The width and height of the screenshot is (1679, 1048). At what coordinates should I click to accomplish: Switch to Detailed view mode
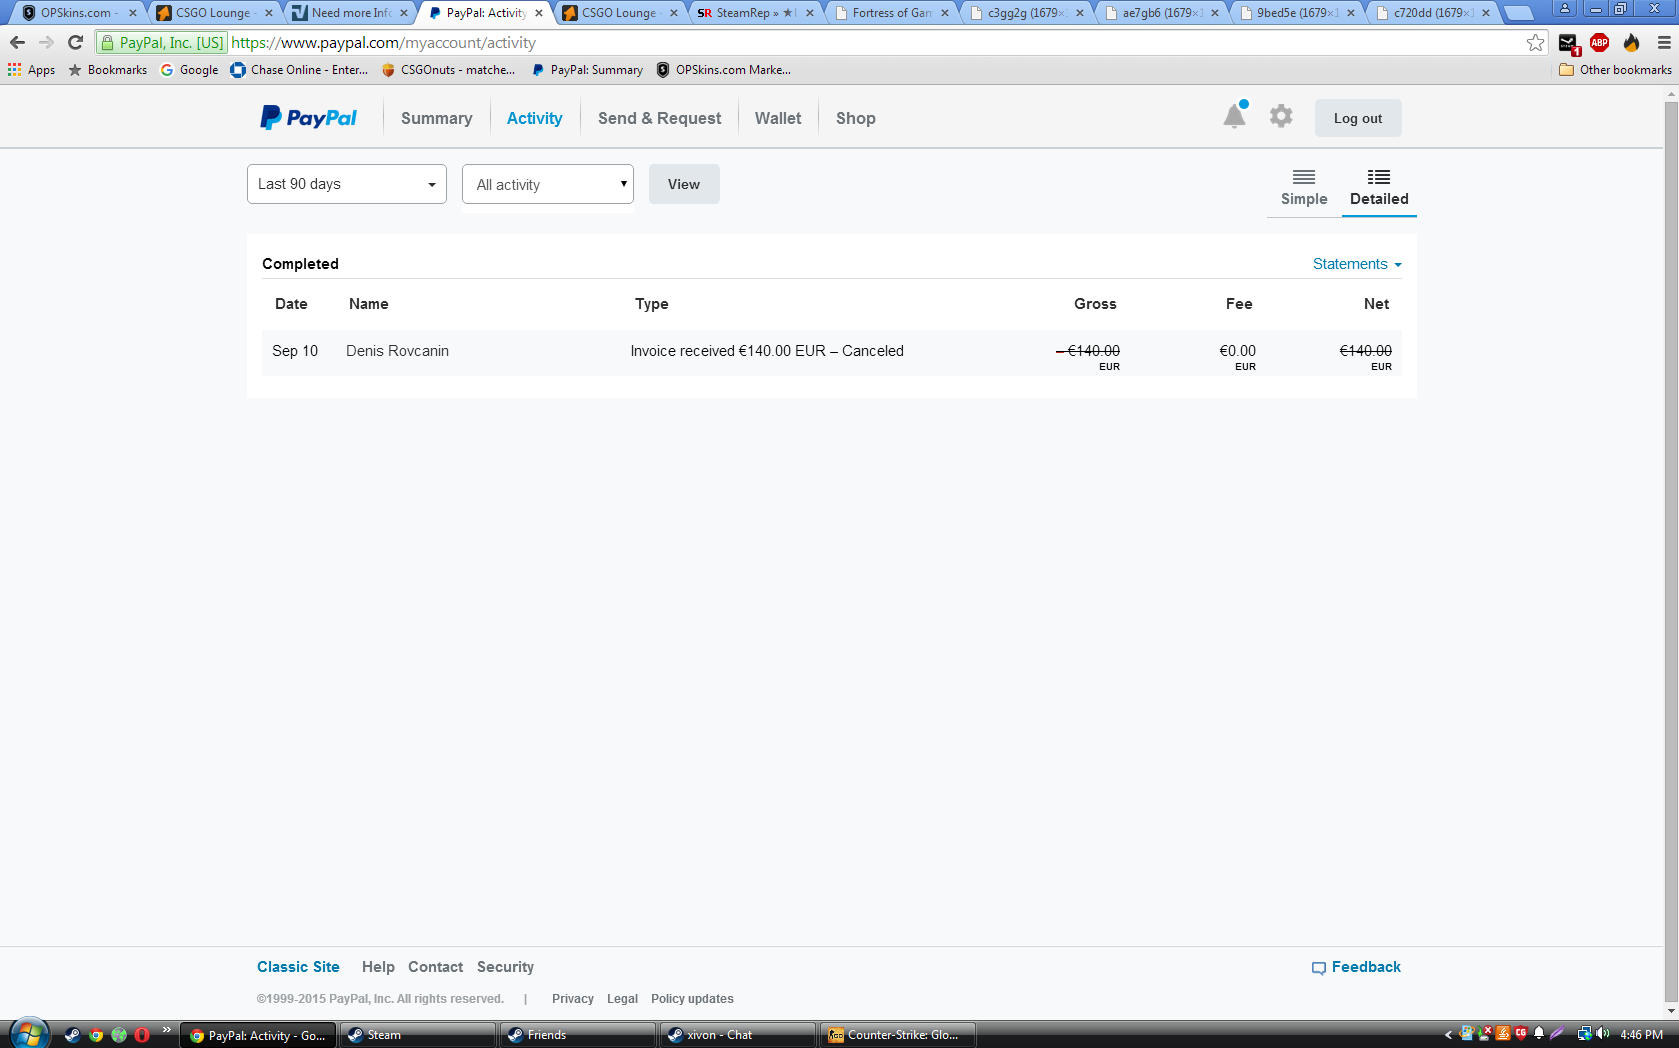click(x=1378, y=187)
